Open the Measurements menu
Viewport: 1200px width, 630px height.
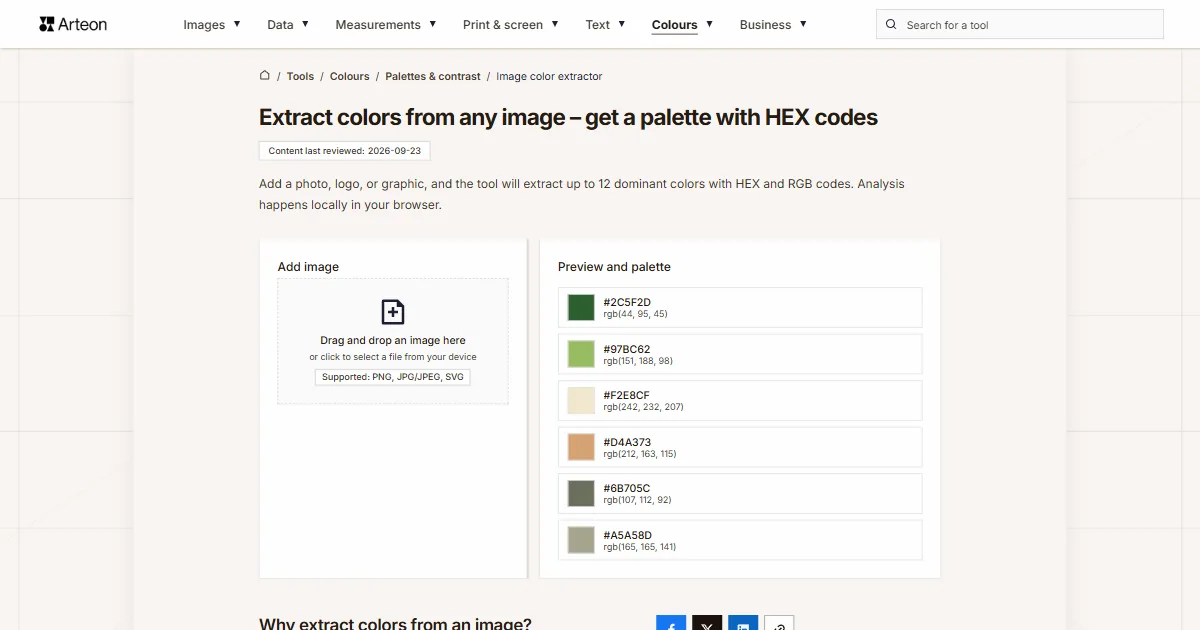click(x=386, y=24)
